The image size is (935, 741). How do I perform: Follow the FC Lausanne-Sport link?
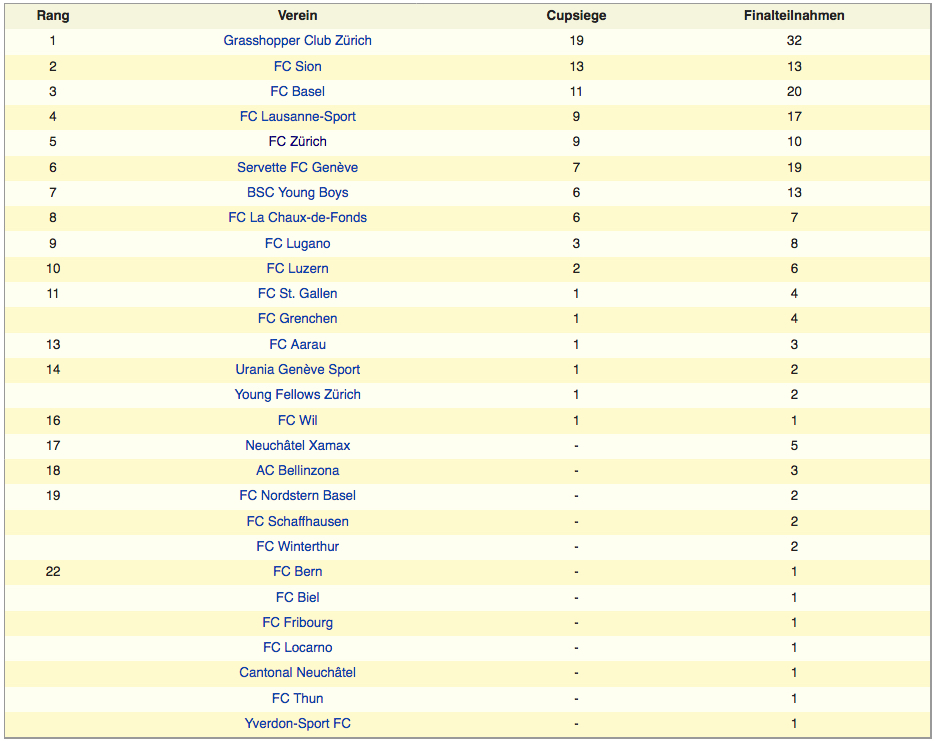297,116
